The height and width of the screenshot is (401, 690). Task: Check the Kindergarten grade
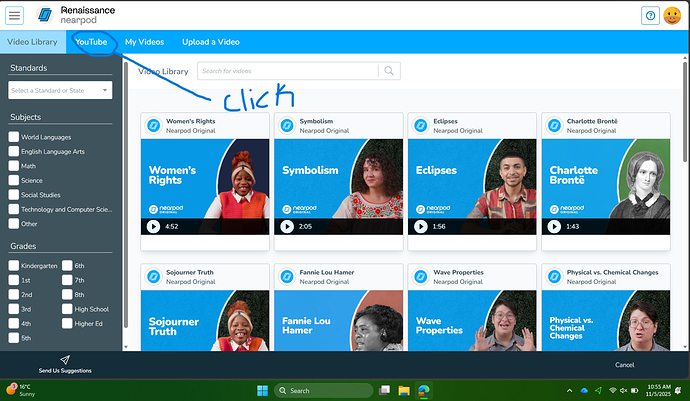coord(14,265)
